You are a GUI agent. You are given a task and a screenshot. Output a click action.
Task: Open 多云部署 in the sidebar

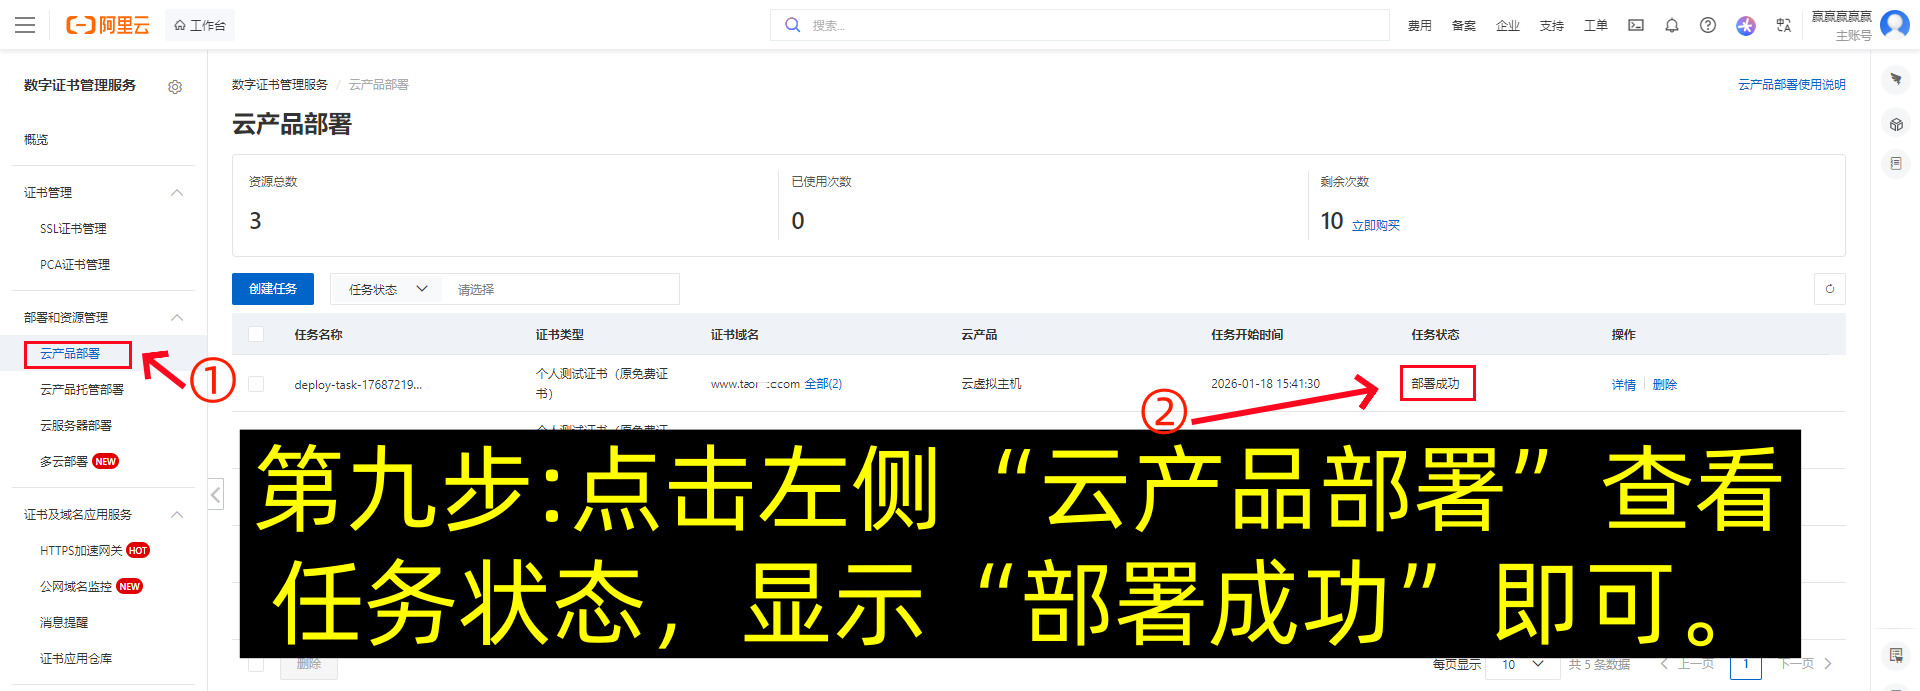pos(64,462)
